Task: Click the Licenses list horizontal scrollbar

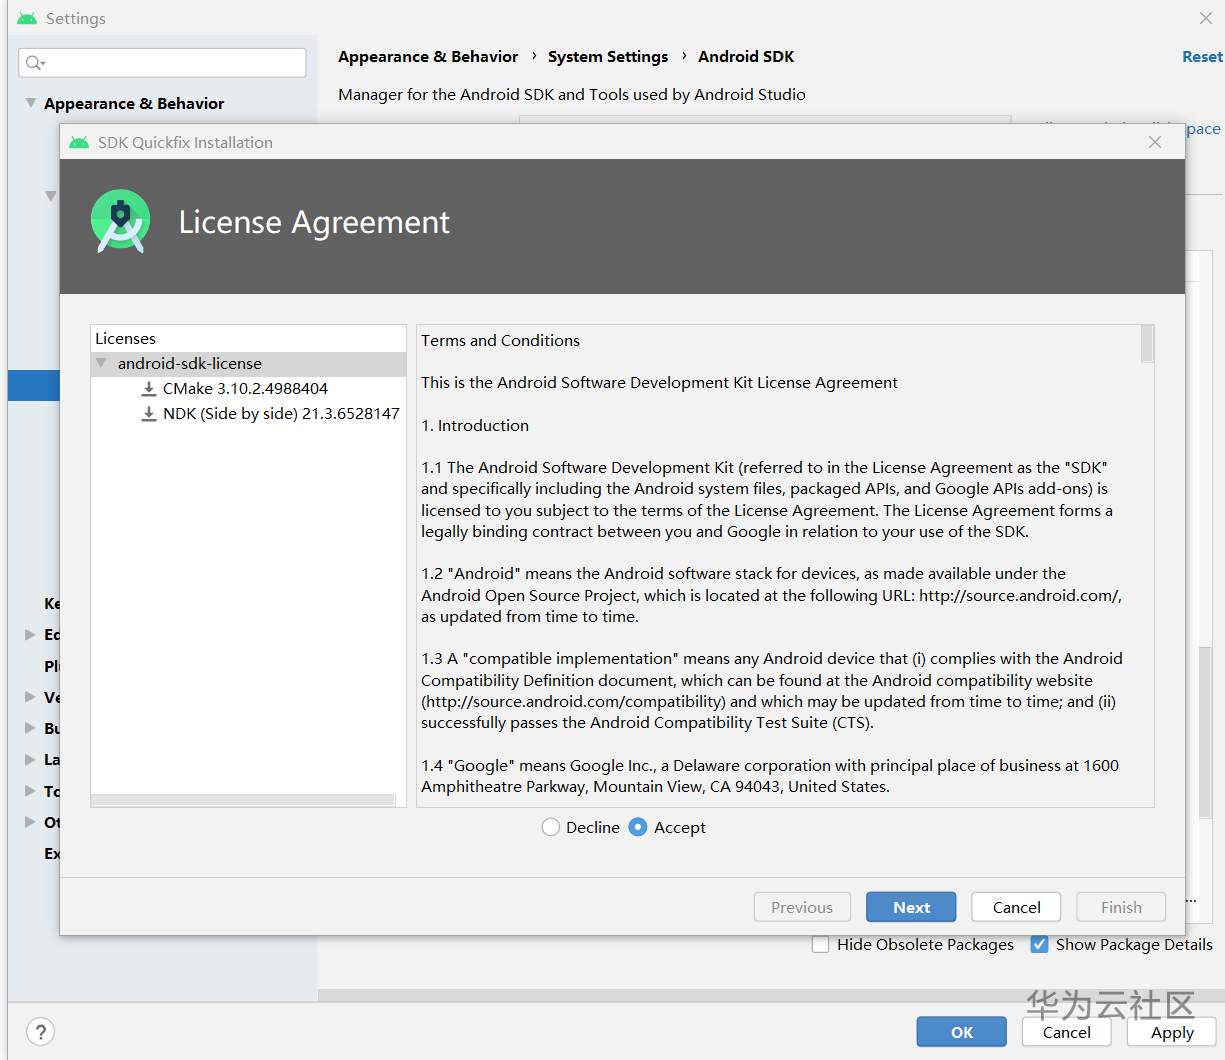Action: [x=243, y=800]
